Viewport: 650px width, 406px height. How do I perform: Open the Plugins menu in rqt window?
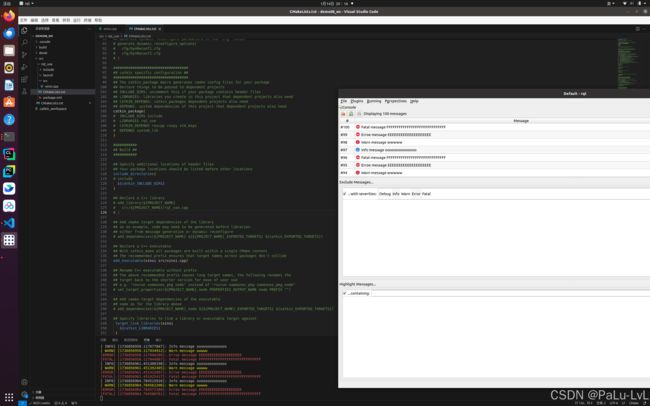point(357,101)
